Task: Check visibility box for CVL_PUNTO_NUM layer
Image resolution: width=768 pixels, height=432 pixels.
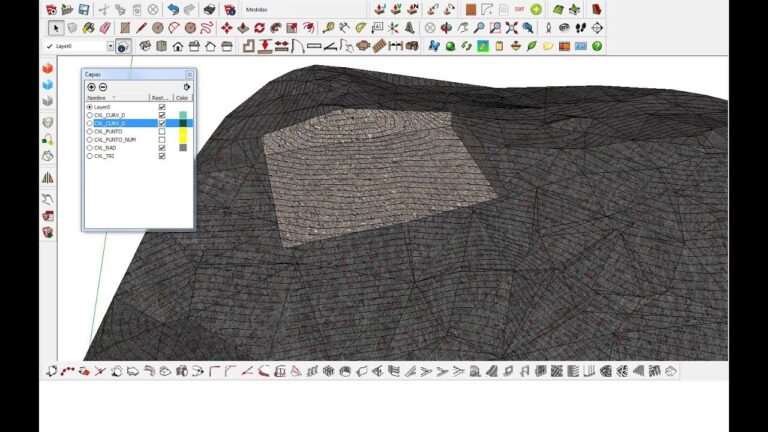Action: 162,140
